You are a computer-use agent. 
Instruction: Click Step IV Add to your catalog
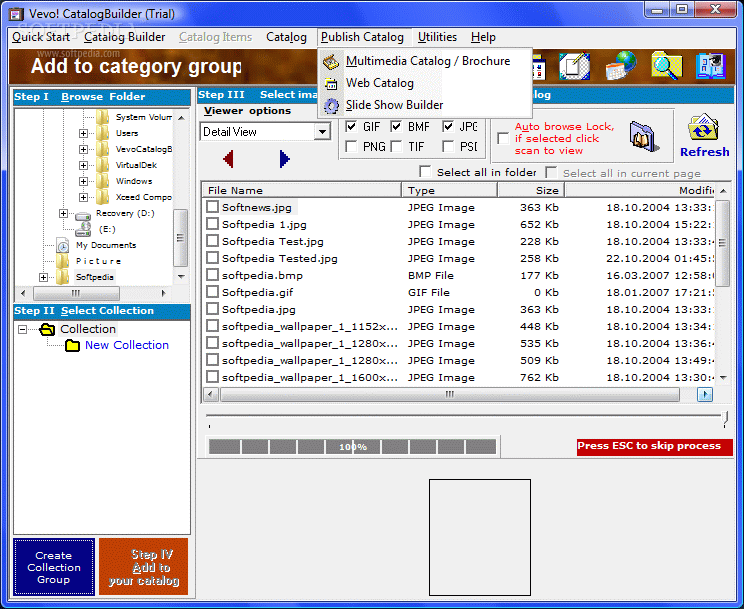pos(144,567)
